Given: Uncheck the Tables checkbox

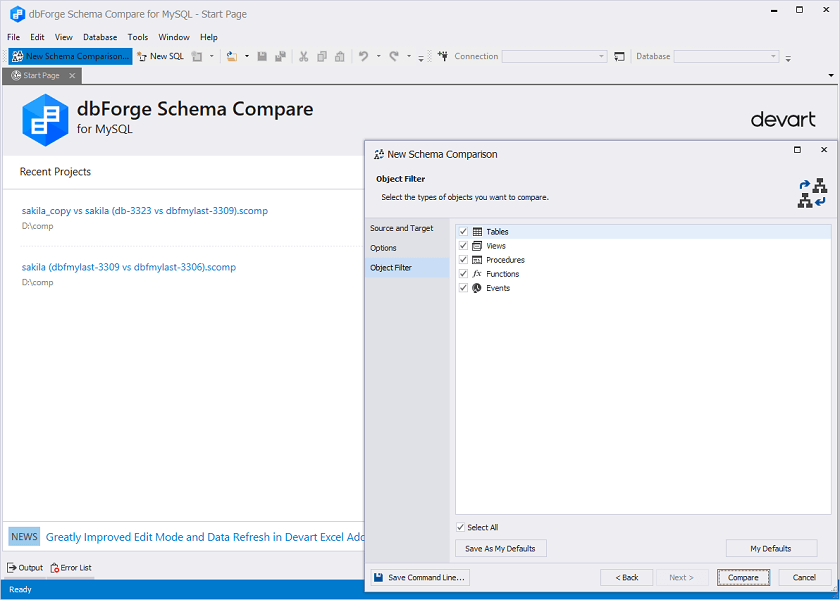Looking at the screenshot, I should pyautogui.click(x=463, y=231).
